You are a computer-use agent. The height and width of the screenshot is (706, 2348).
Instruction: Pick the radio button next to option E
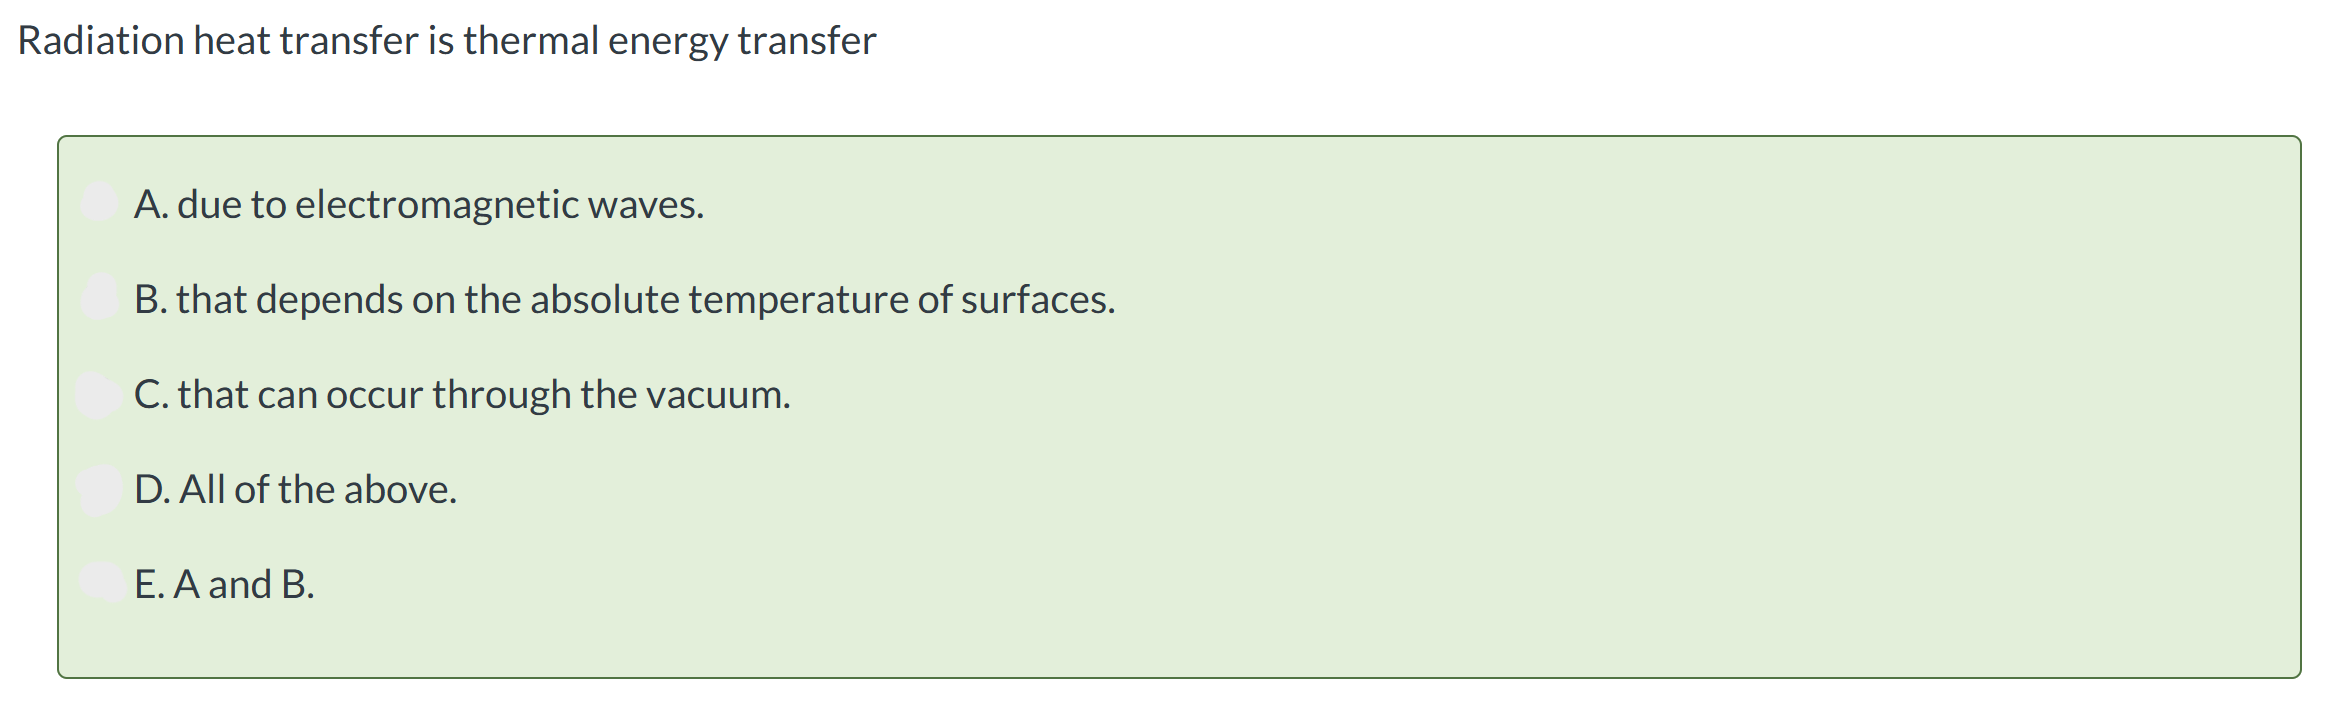click(x=99, y=583)
